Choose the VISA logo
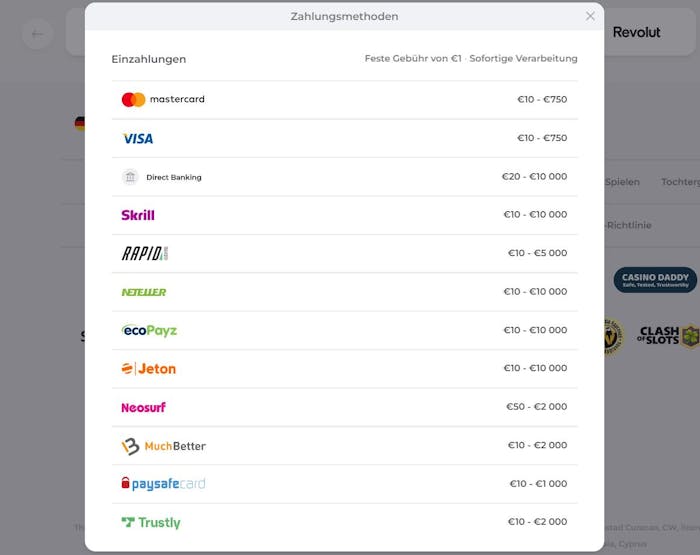The height and width of the screenshot is (555, 700). [x=138, y=138]
